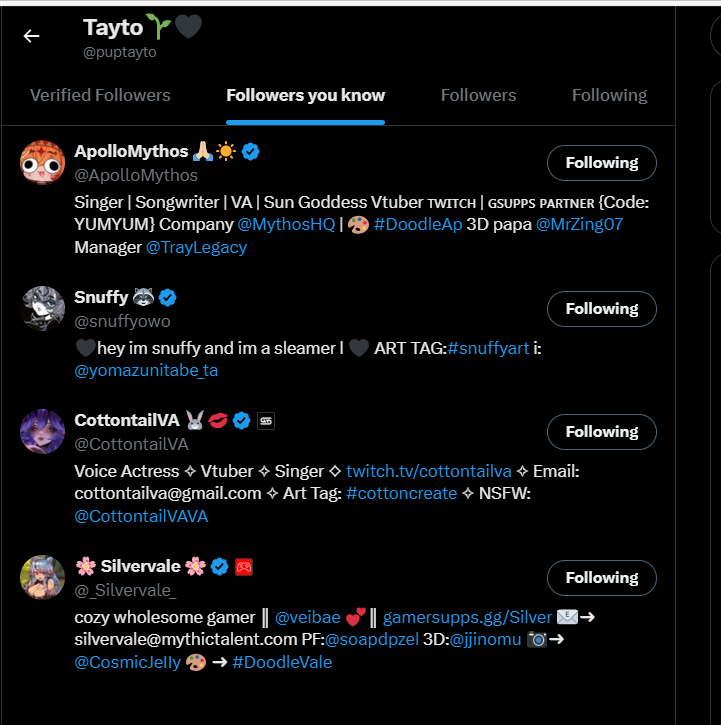Viewport: 721px width, 725px height.
Task: Click Silvervale's avatar image
Action: coord(42,578)
